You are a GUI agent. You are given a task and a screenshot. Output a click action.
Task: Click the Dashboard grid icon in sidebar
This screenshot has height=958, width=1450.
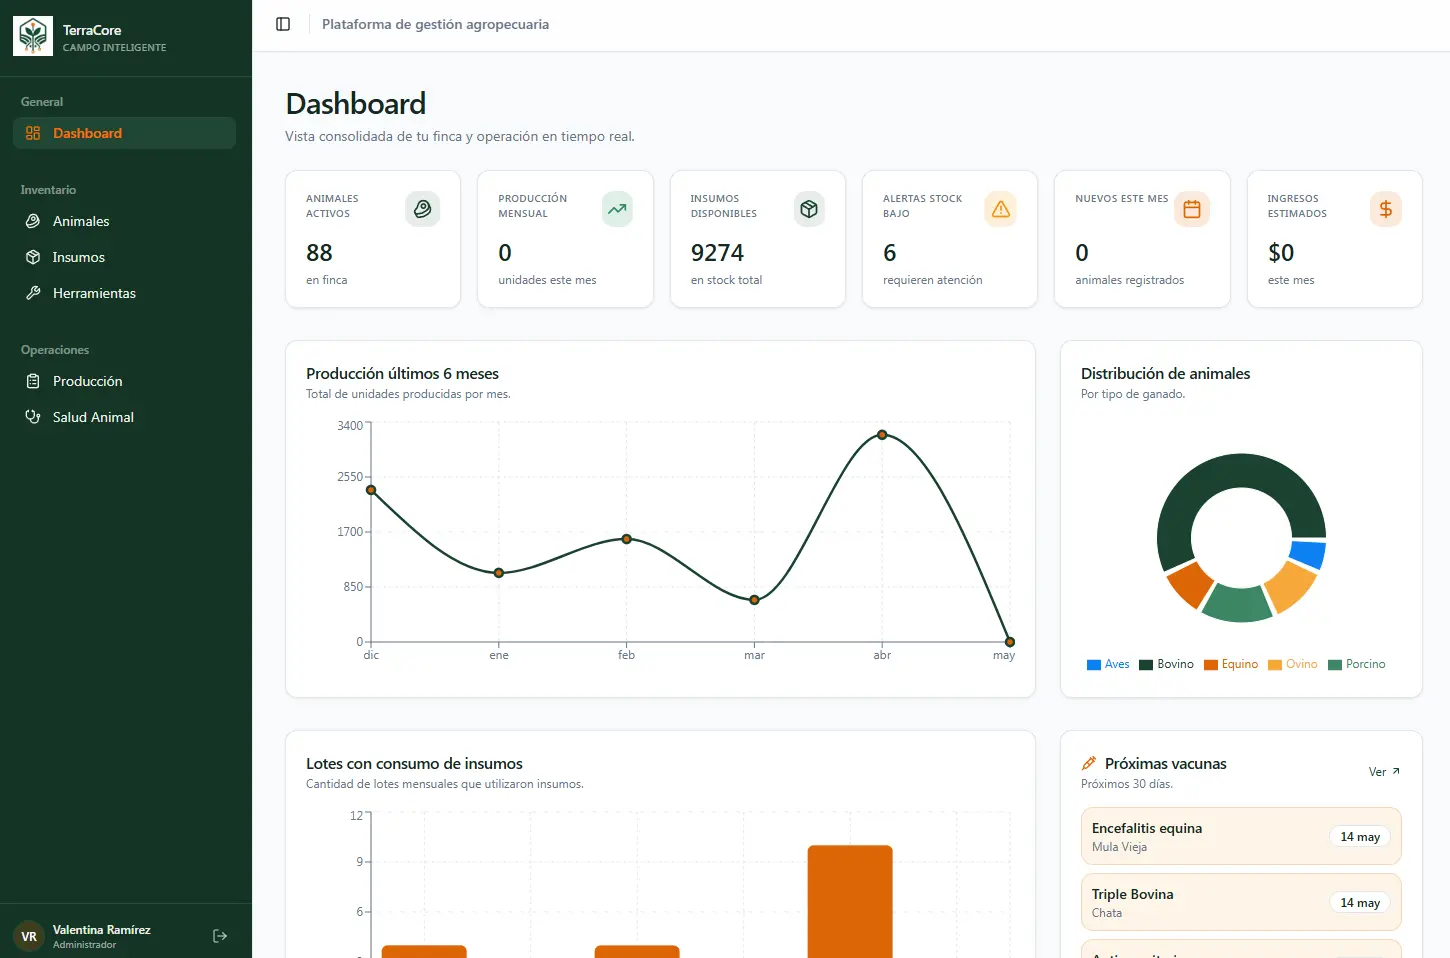tap(33, 133)
